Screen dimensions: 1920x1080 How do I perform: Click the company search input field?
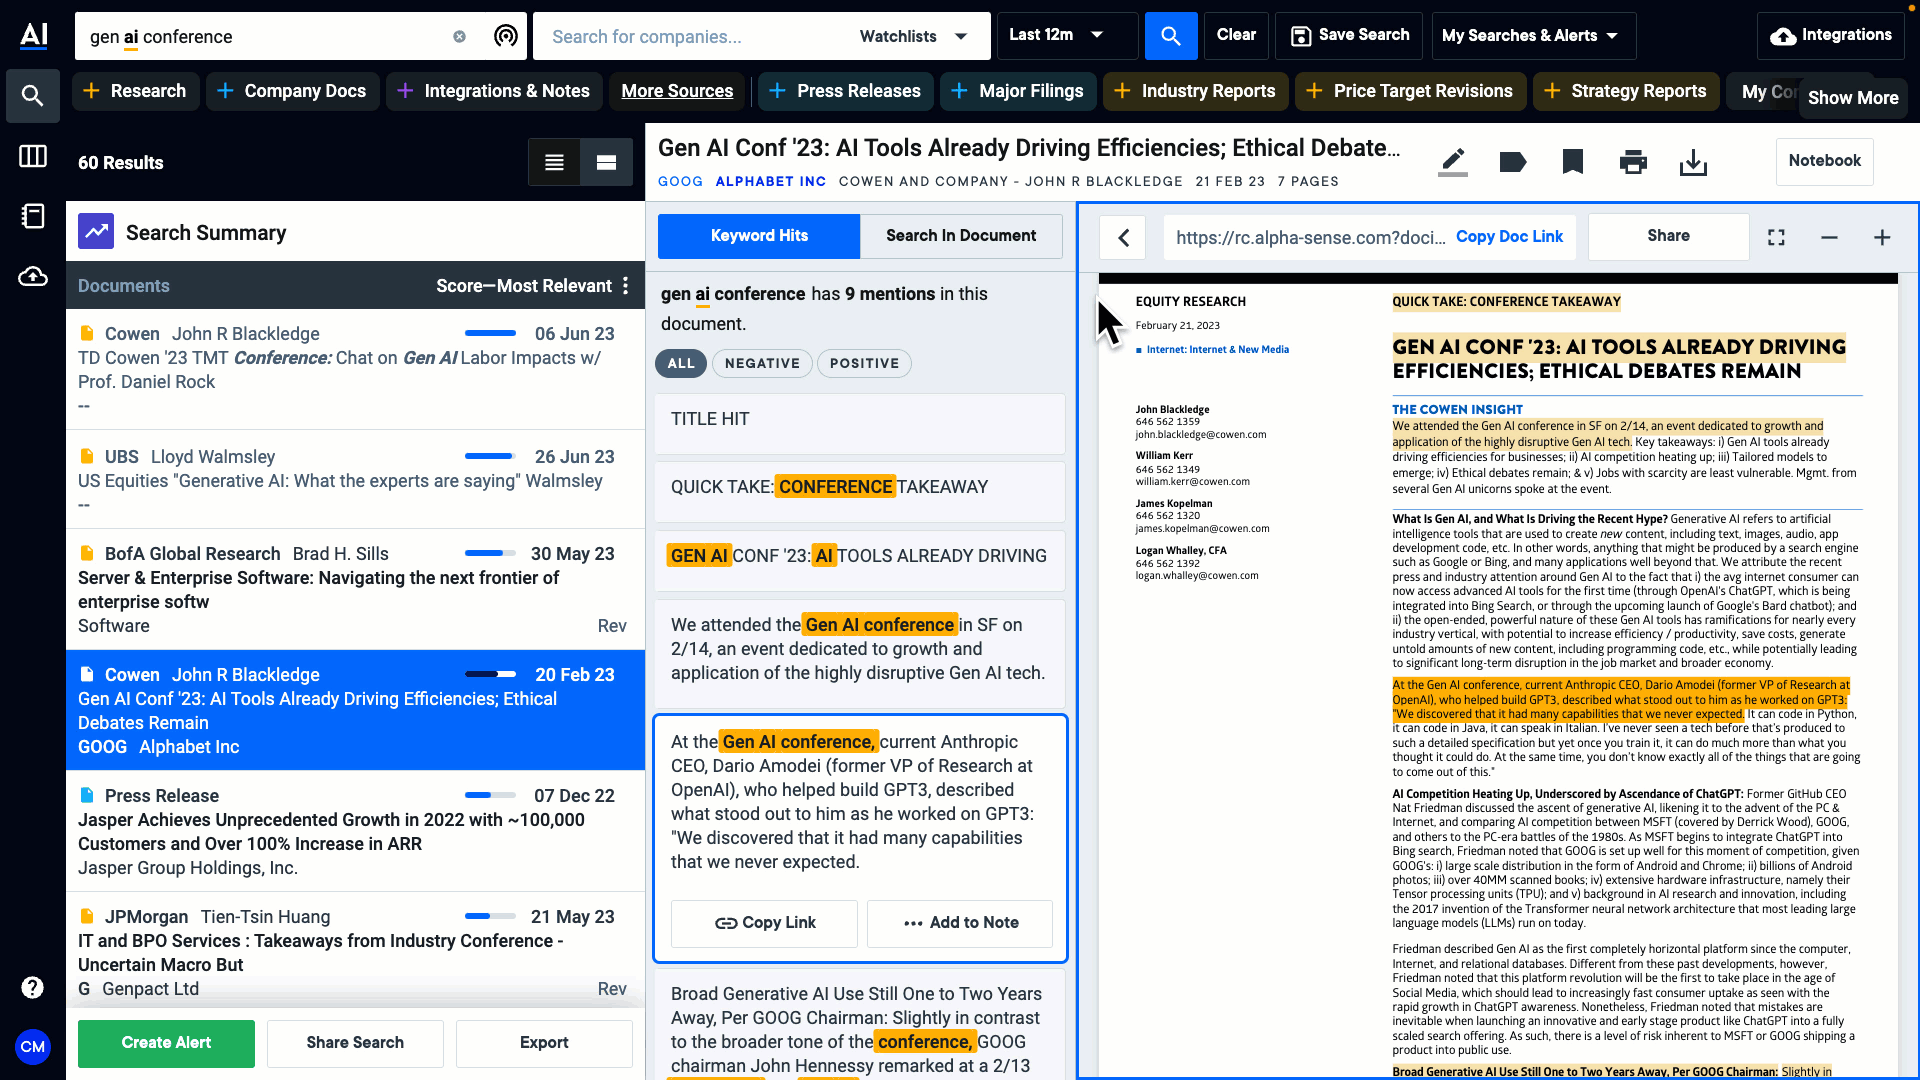coord(690,36)
